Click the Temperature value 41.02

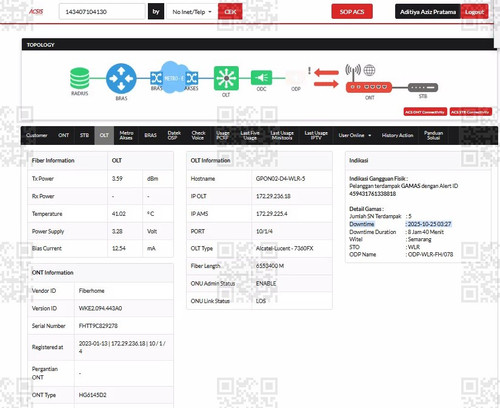click(119, 214)
